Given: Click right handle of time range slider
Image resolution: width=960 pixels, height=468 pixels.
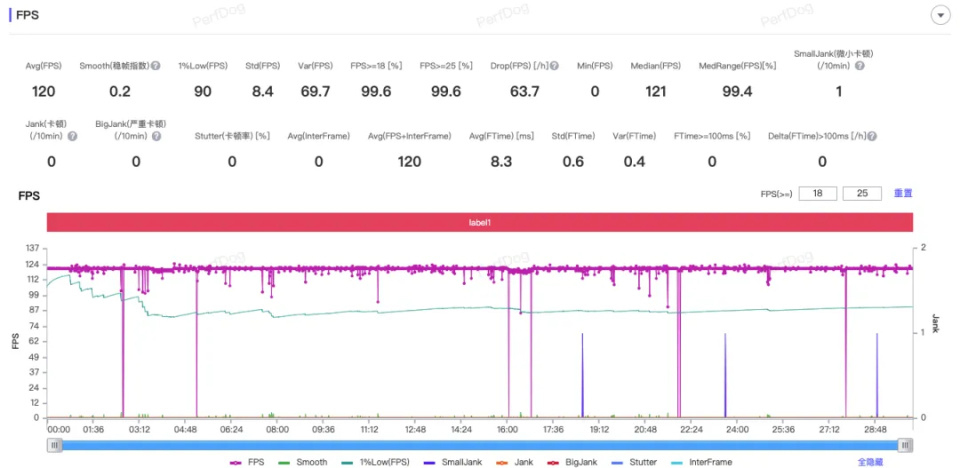Looking at the screenshot, I should [905, 445].
